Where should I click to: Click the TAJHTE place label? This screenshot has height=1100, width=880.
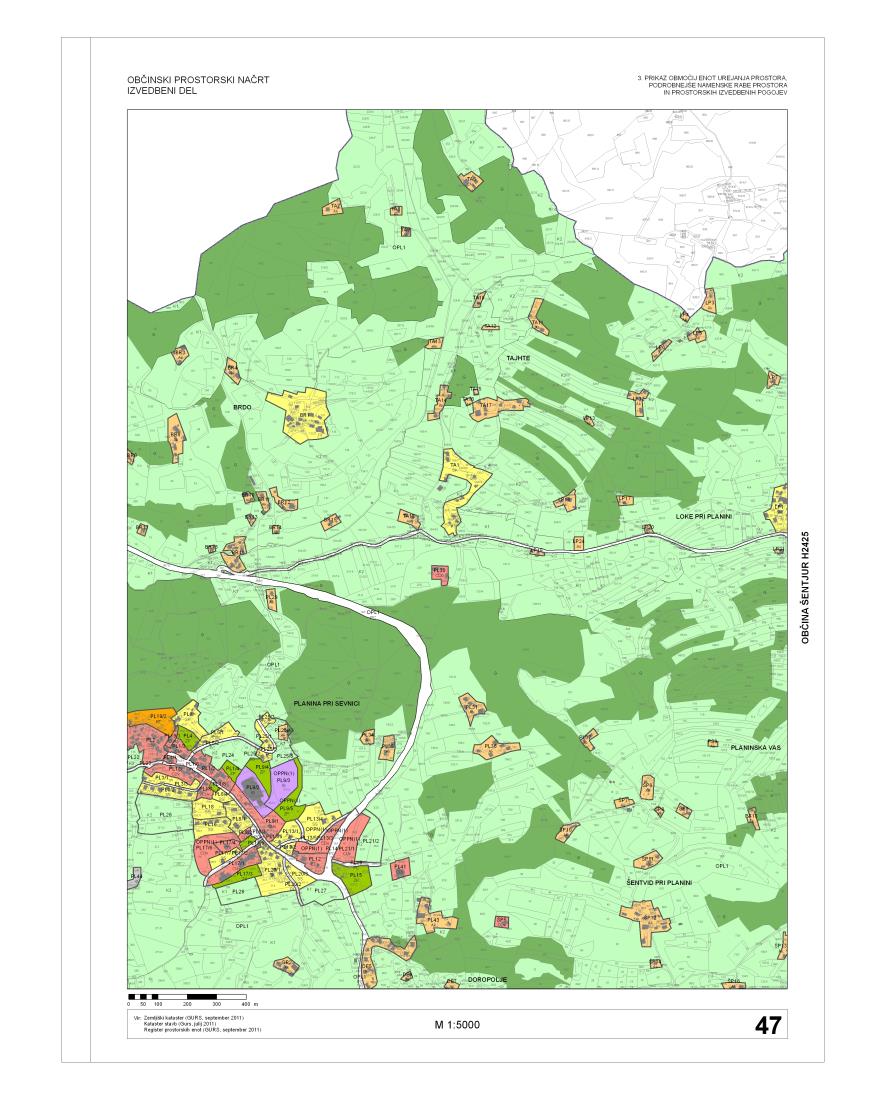[x=516, y=357]
